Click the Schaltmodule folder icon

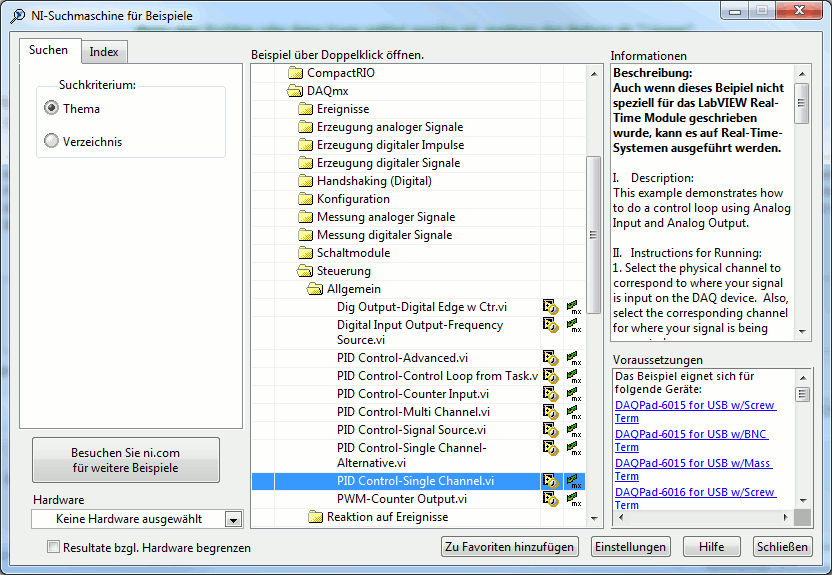tap(305, 253)
